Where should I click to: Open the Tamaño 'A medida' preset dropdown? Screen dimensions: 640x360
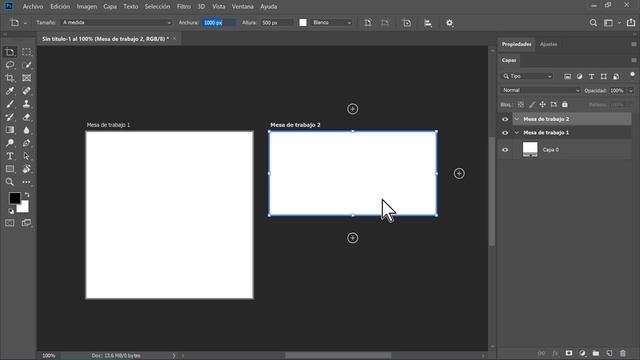[116, 23]
